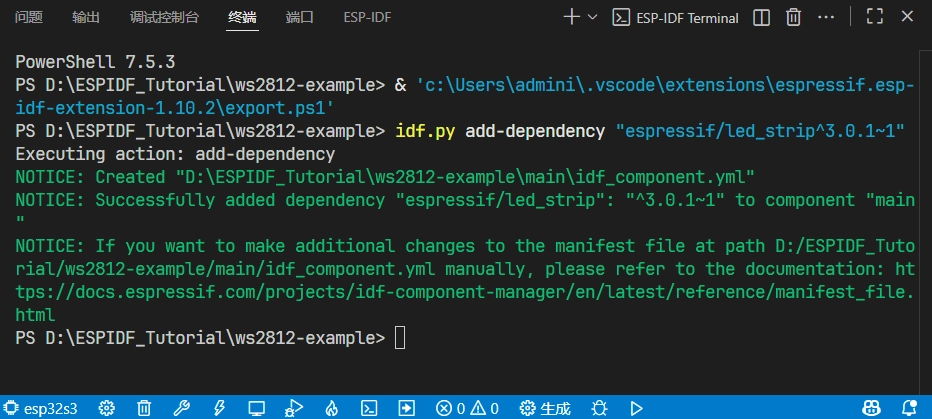Click the flash device lightning icon
The image size is (932, 419).
218,408
